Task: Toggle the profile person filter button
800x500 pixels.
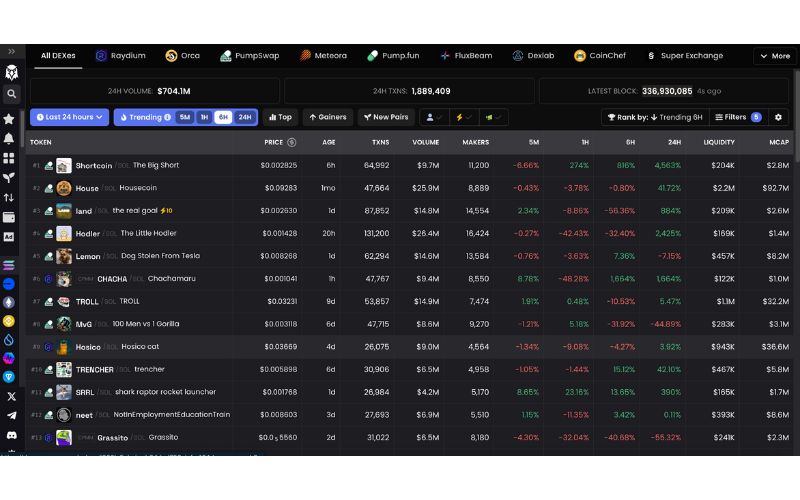Action: (x=434, y=117)
